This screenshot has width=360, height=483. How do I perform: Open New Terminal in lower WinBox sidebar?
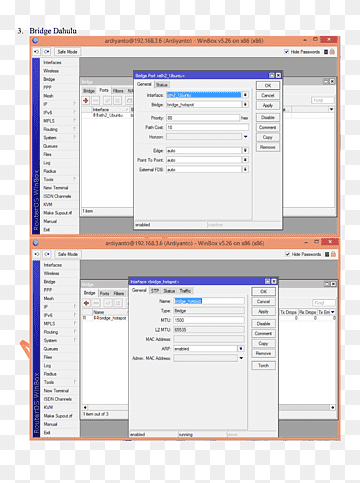[56, 391]
